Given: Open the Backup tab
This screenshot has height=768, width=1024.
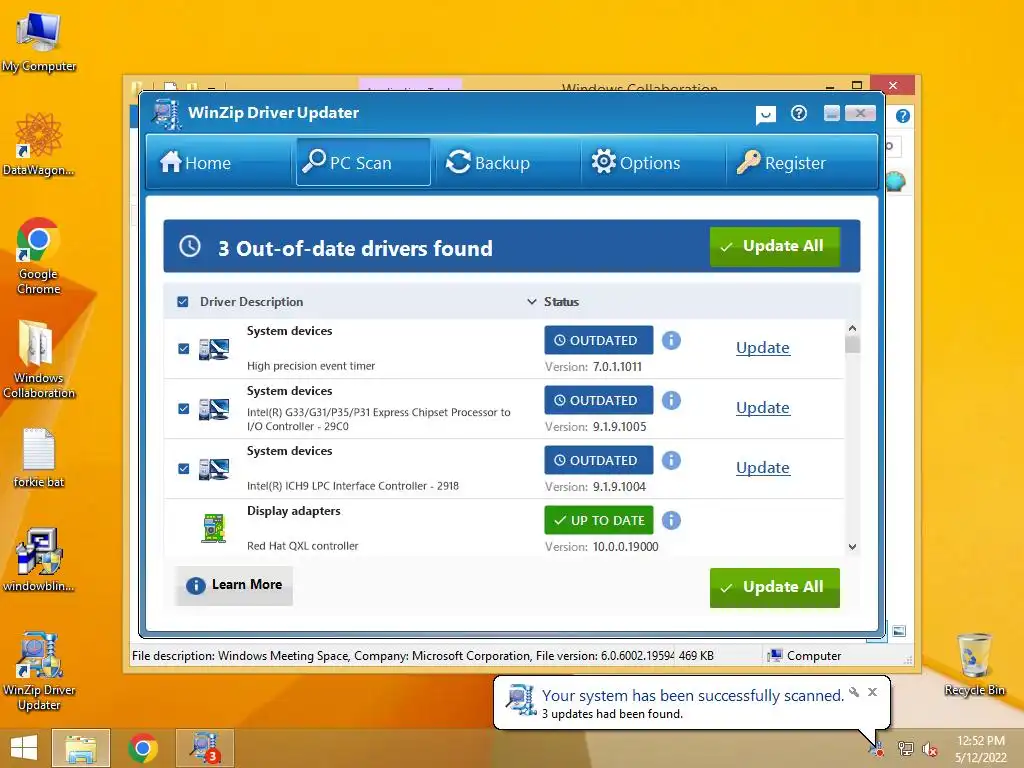Looking at the screenshot, I should pyautogui.click(x=488, y=162).
